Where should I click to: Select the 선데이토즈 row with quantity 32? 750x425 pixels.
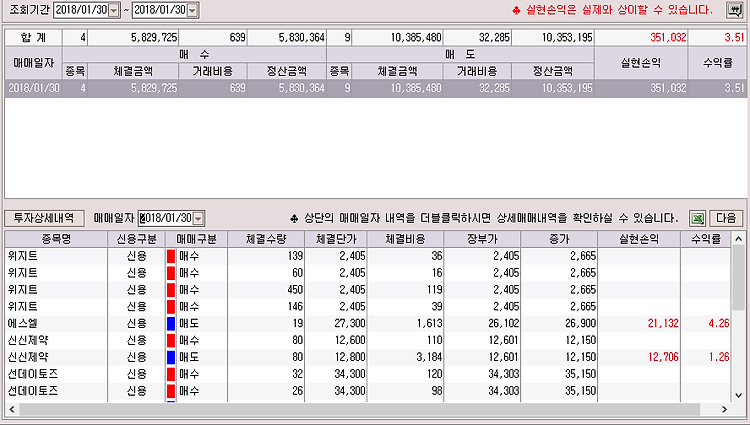(x=368, y=374)
